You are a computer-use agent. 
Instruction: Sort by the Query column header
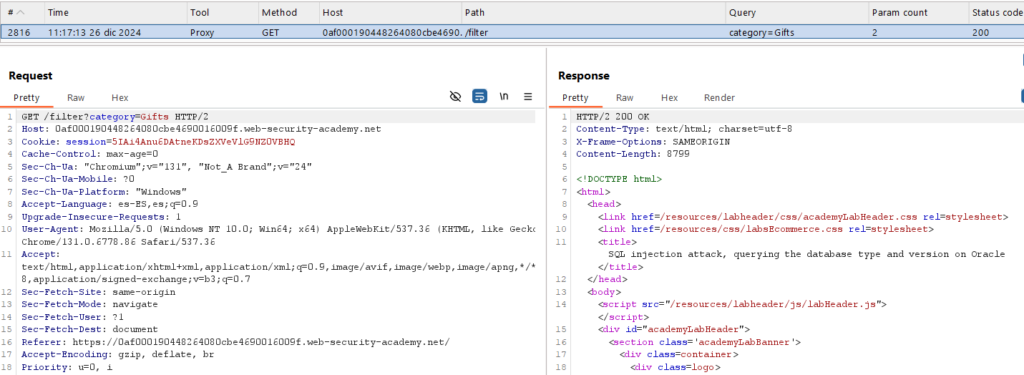coord(797,12)
